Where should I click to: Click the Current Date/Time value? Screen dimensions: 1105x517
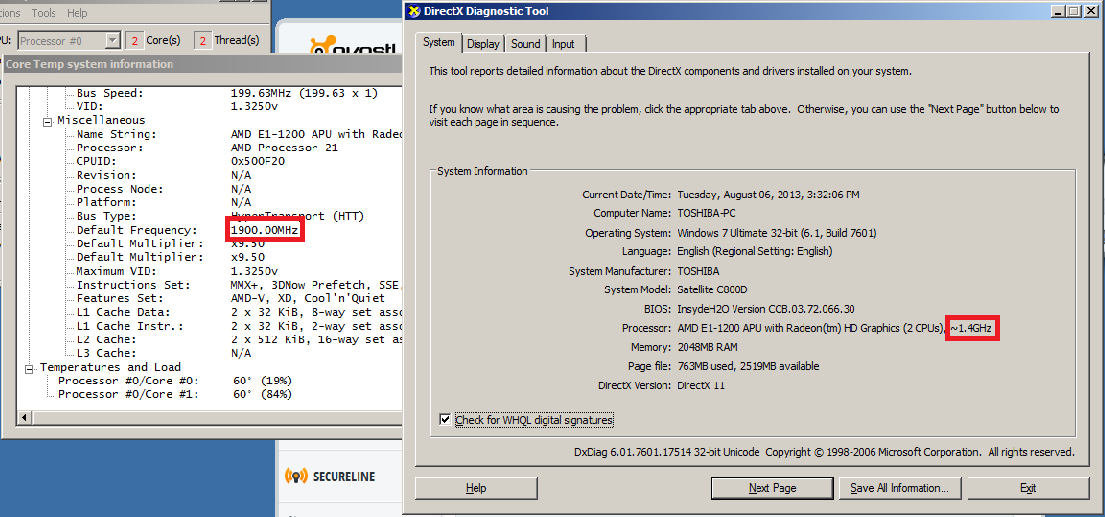click(x=768, y=194)
